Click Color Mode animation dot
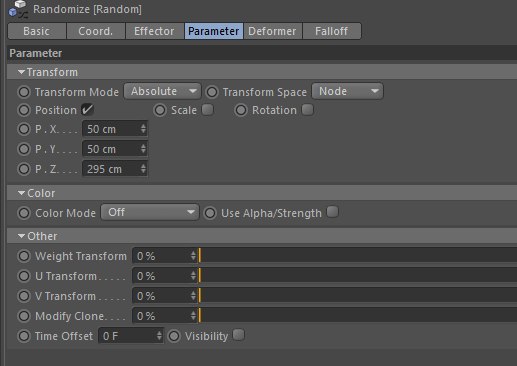The width and height of the screenshot is (517, 366). 24,213
